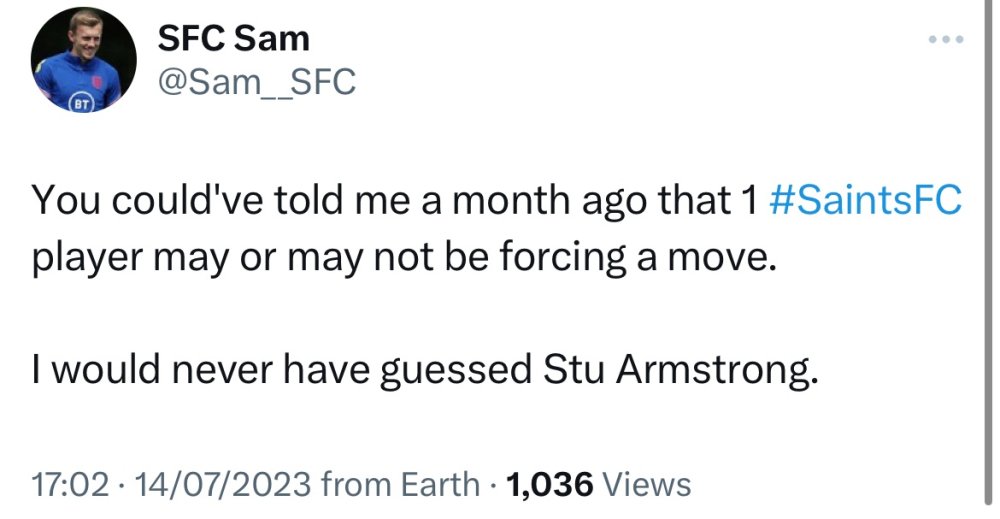
Task: Open the three-dot more options menu
Action: [945, 40]
